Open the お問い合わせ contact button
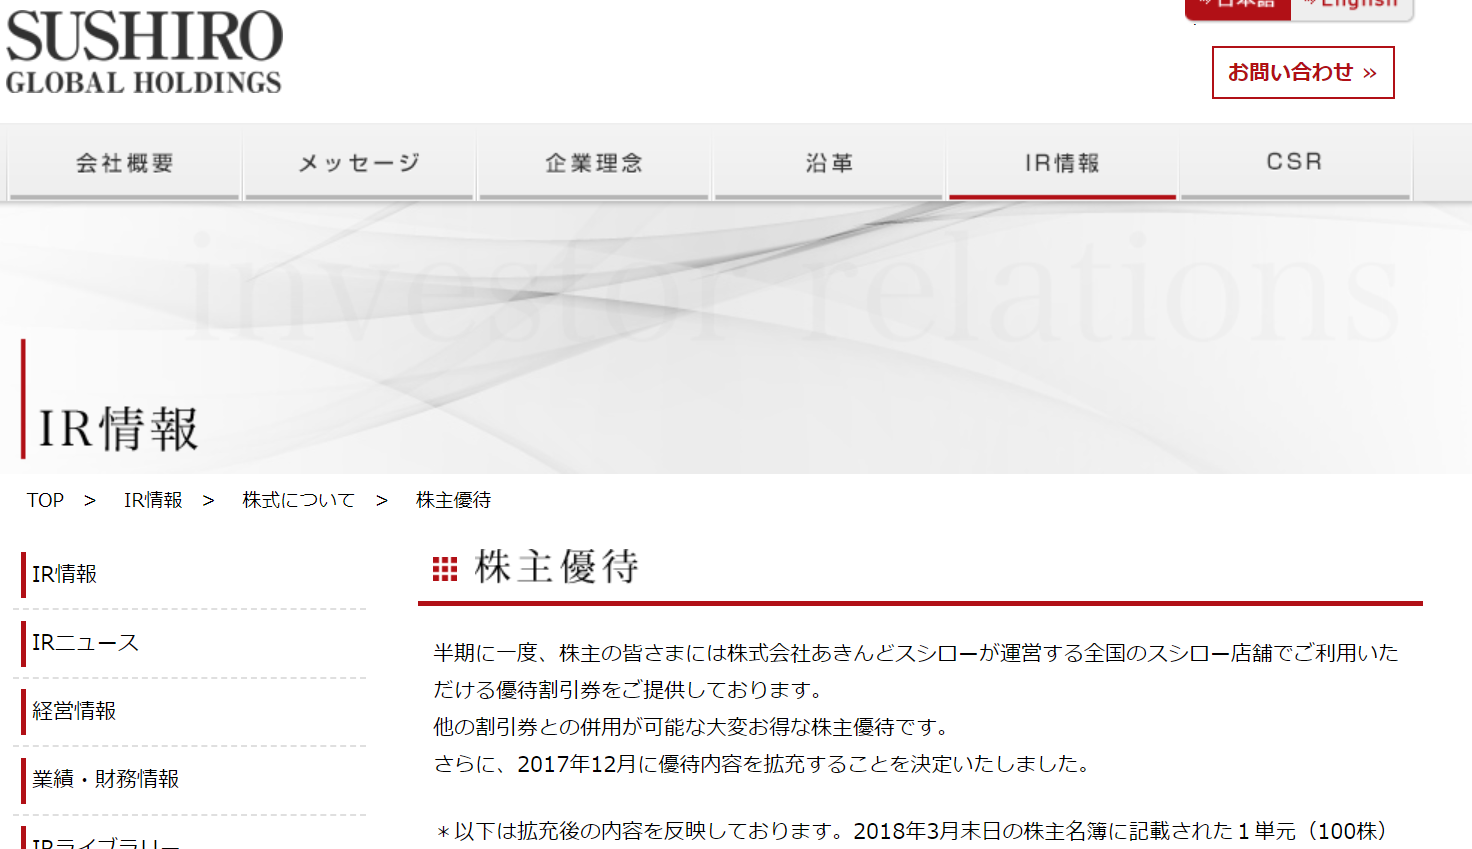 1303,72
